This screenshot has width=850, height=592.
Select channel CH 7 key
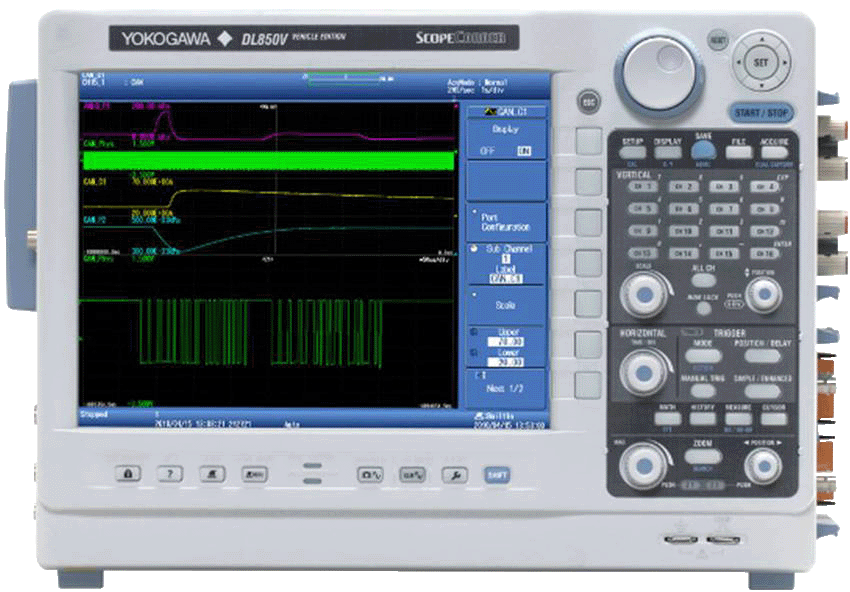click(724, 209)
